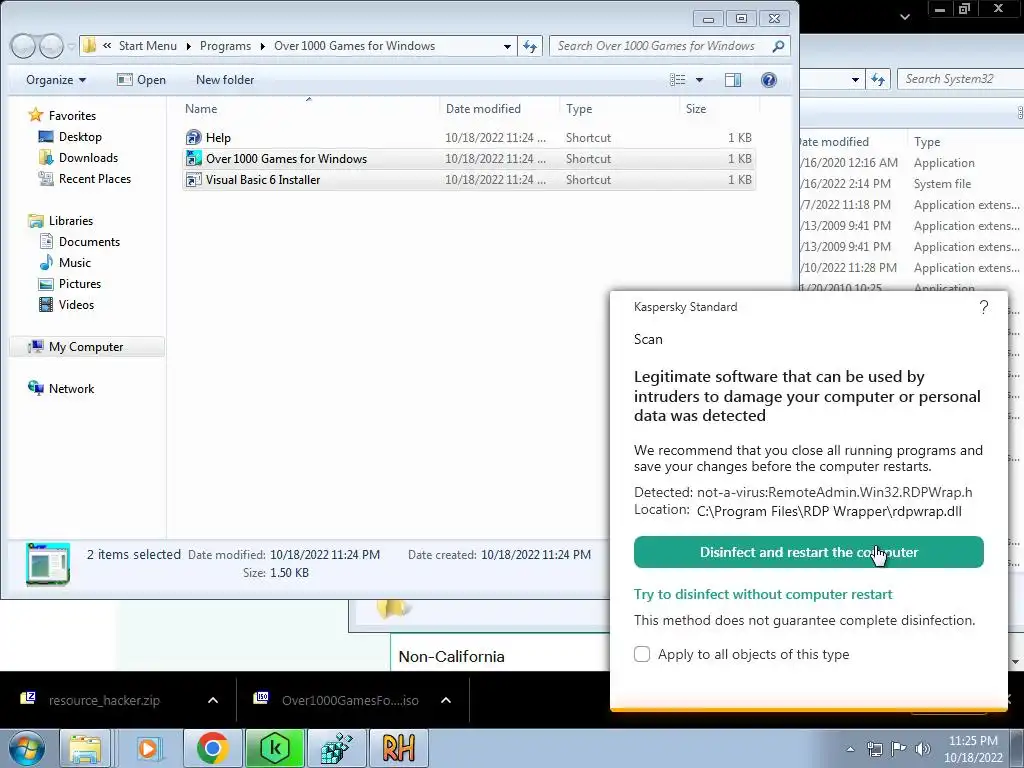1024x768 pixels.
Task: Click the Favorites star icon
Action: coord(35,116)
